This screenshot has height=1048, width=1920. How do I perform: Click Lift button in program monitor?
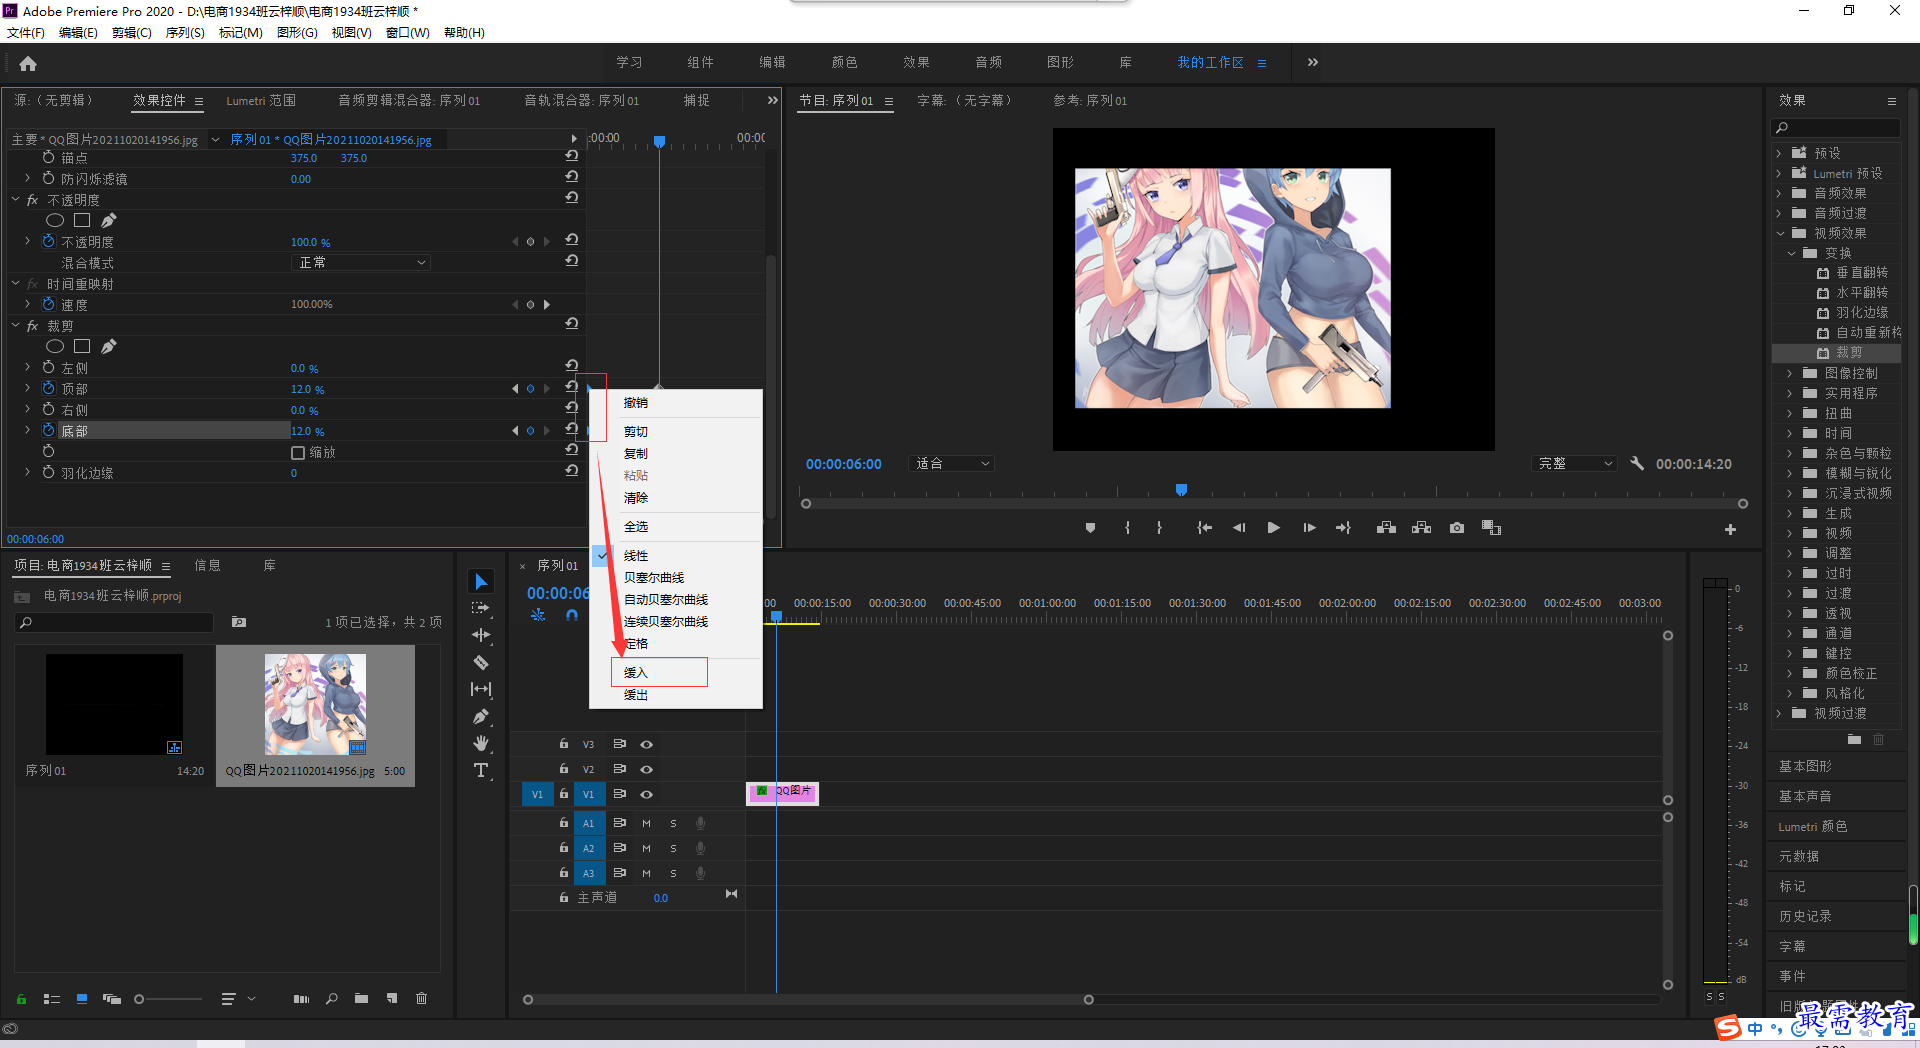(x=1386, y=528)
